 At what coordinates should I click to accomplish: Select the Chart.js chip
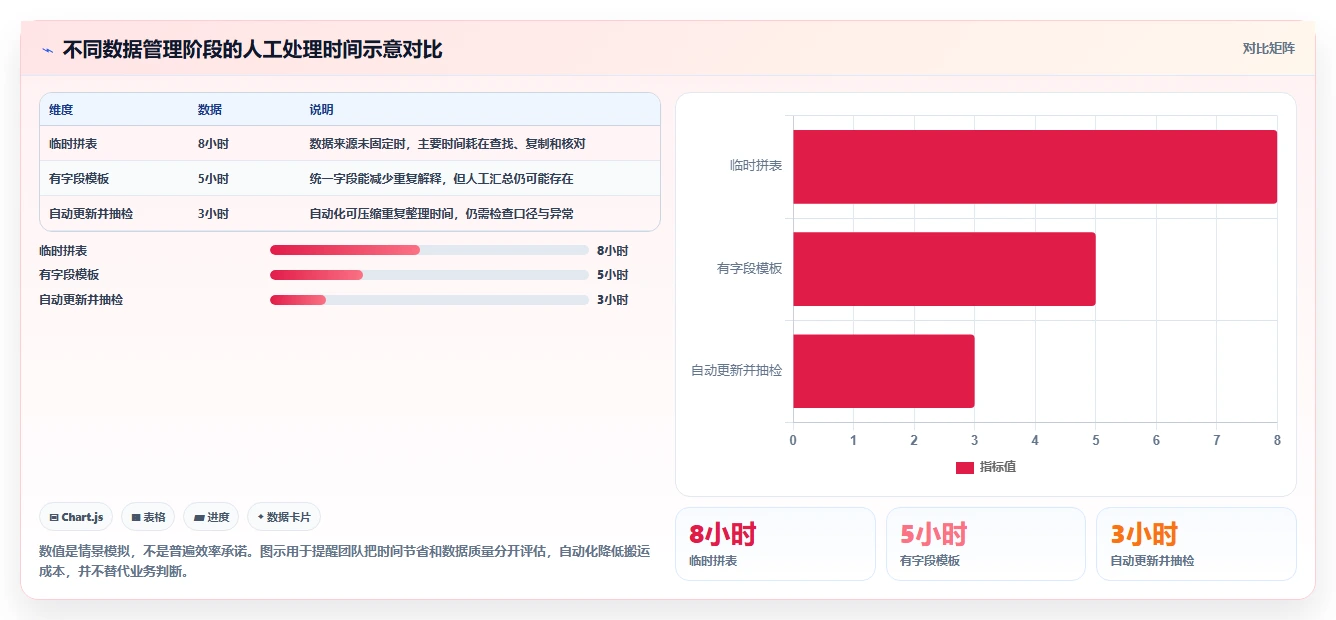[x=77, y=517]
